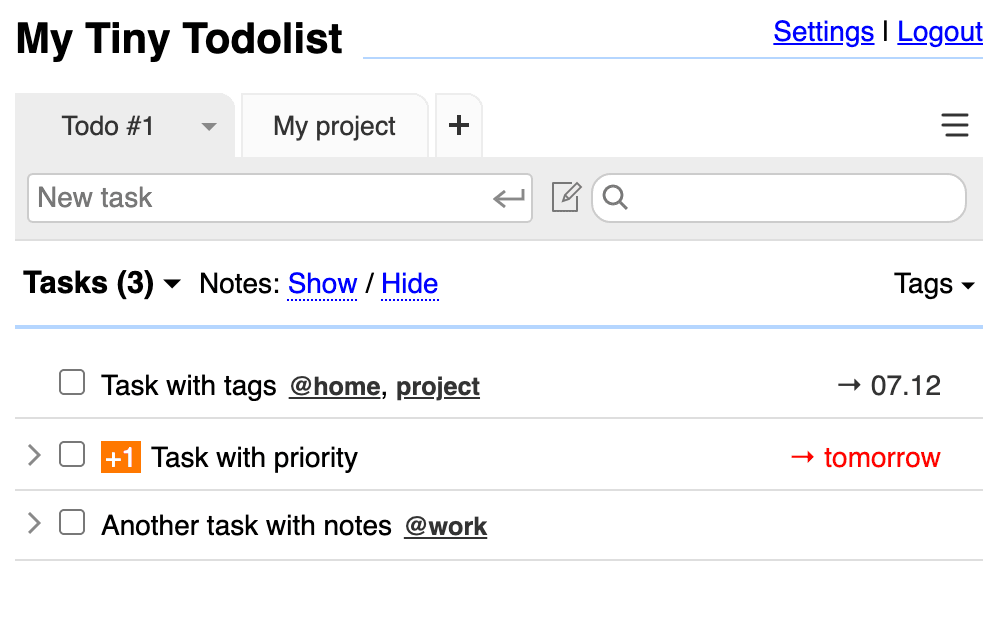
Task: Select the Todo #1 tab
Action: pos(108,127)
